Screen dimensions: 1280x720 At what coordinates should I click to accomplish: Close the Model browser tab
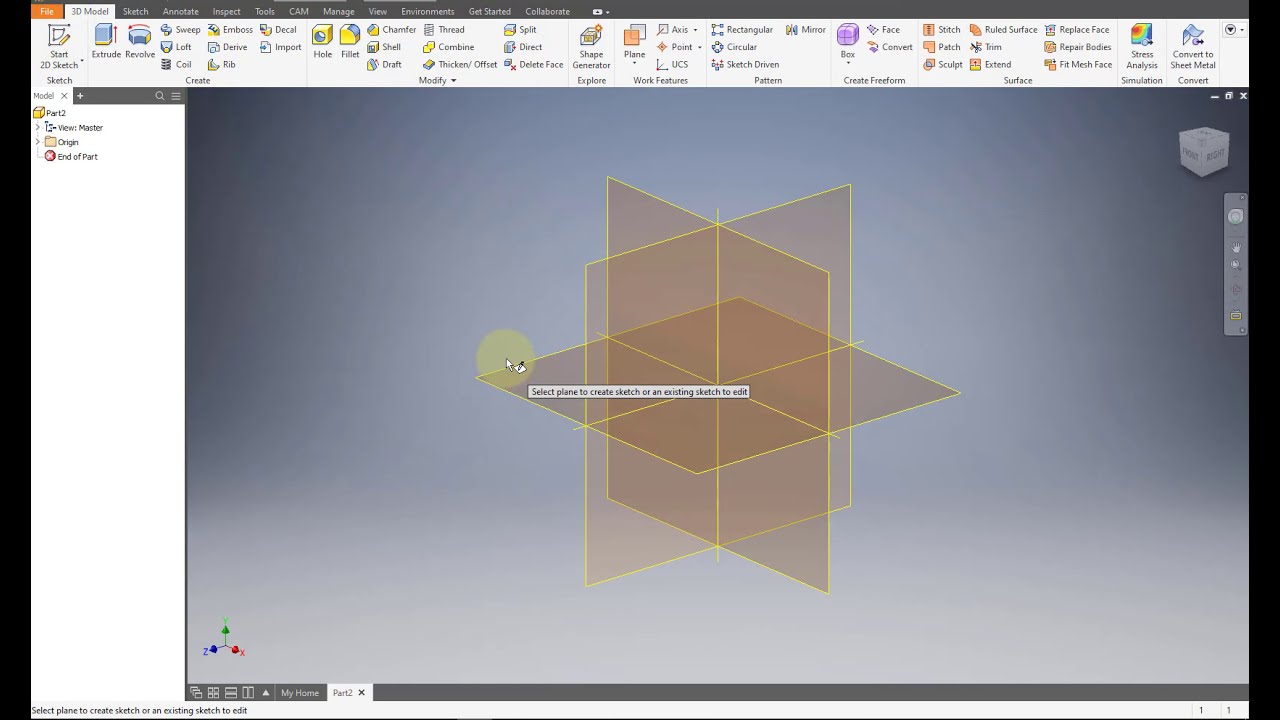[x=65, y=96]
